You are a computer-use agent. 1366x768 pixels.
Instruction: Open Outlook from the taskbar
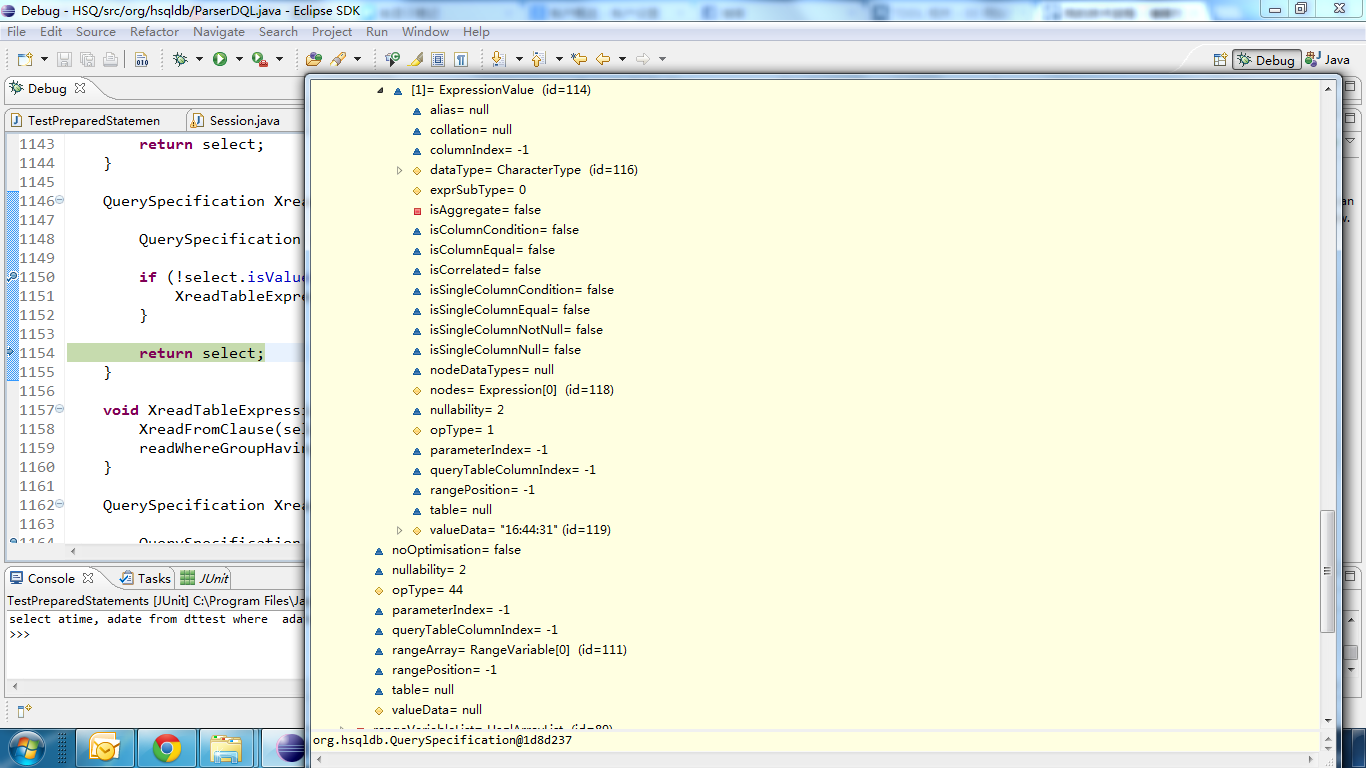coord(105,748)
